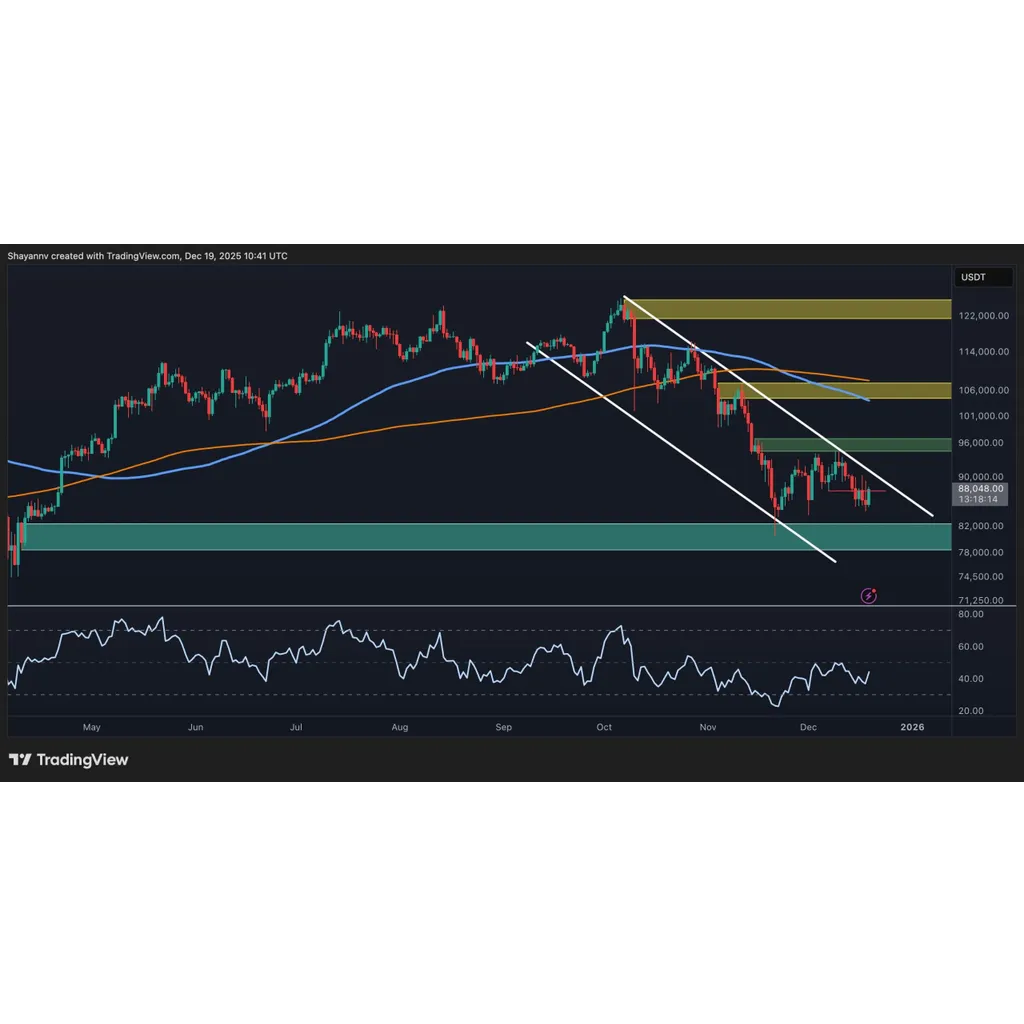This screenshot has height=1024, width=1024.
Task: Click the 106,000.00 price axis label
Action: [984, 390]
